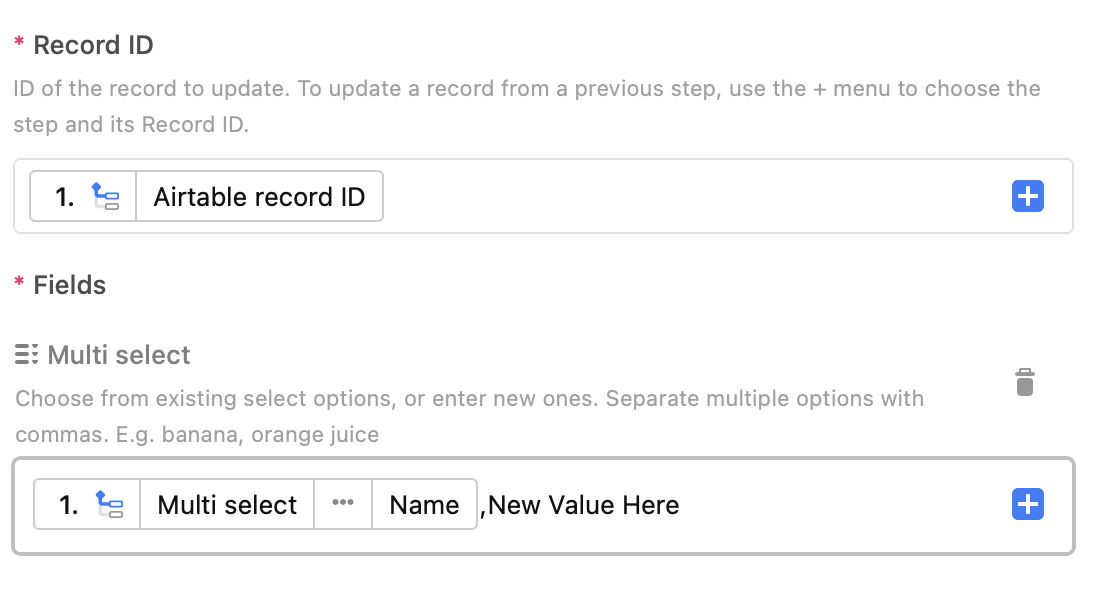
Task: Delete the Multi select field with trash icon
Action: click(1025, 382)
